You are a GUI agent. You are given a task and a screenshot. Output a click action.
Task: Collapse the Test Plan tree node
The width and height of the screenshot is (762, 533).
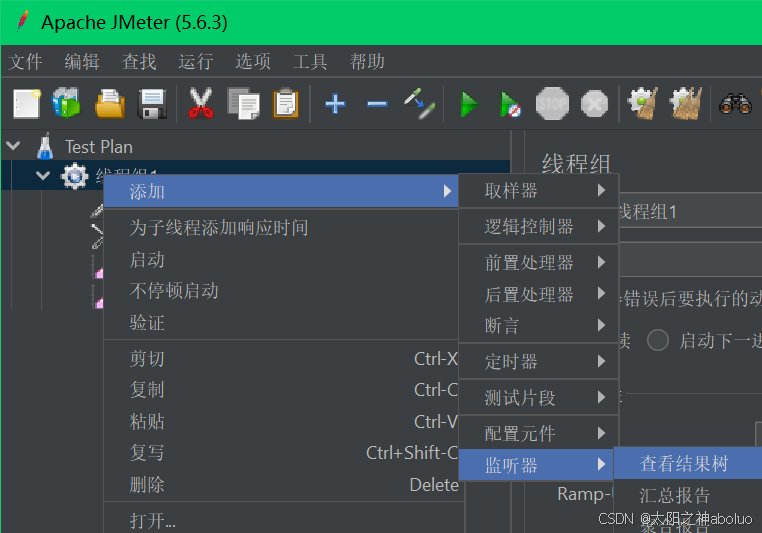[x=13, y=145]
